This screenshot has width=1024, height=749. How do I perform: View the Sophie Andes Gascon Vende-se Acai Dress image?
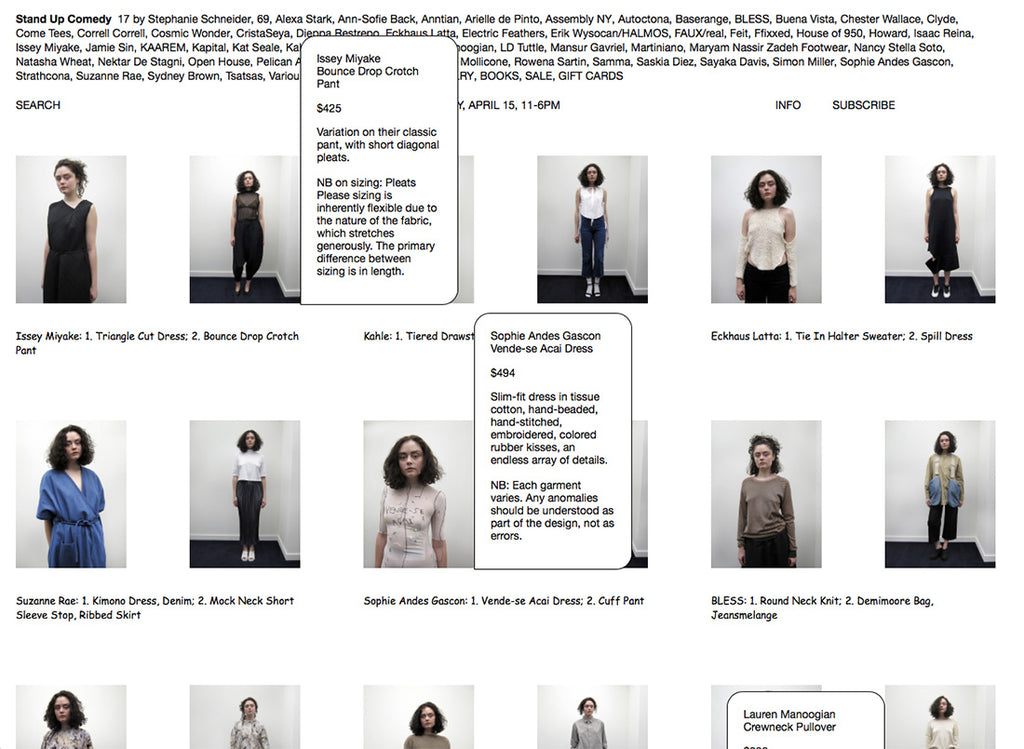418,494
